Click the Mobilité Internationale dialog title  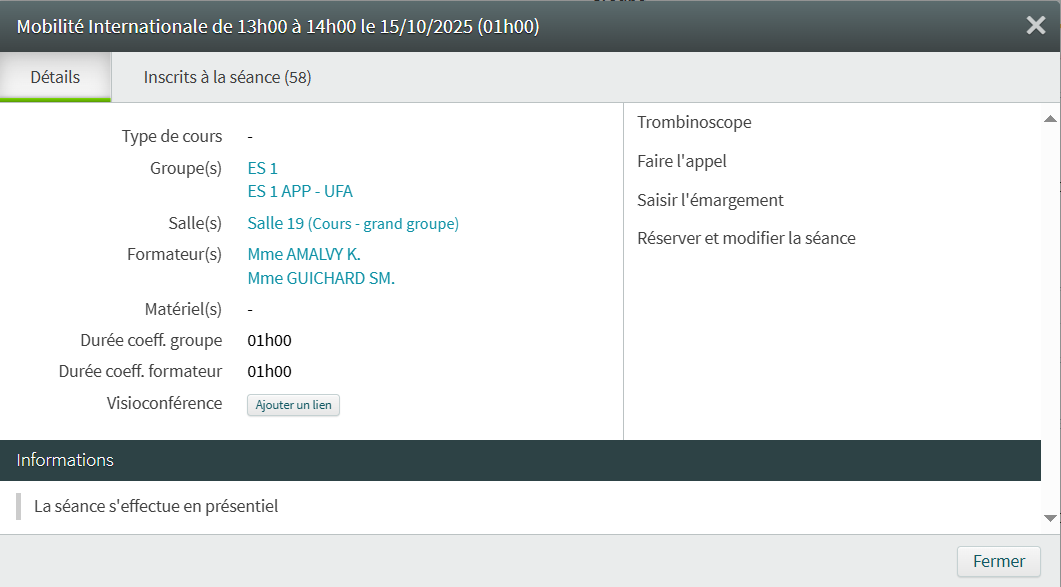[x=278, y=27]
